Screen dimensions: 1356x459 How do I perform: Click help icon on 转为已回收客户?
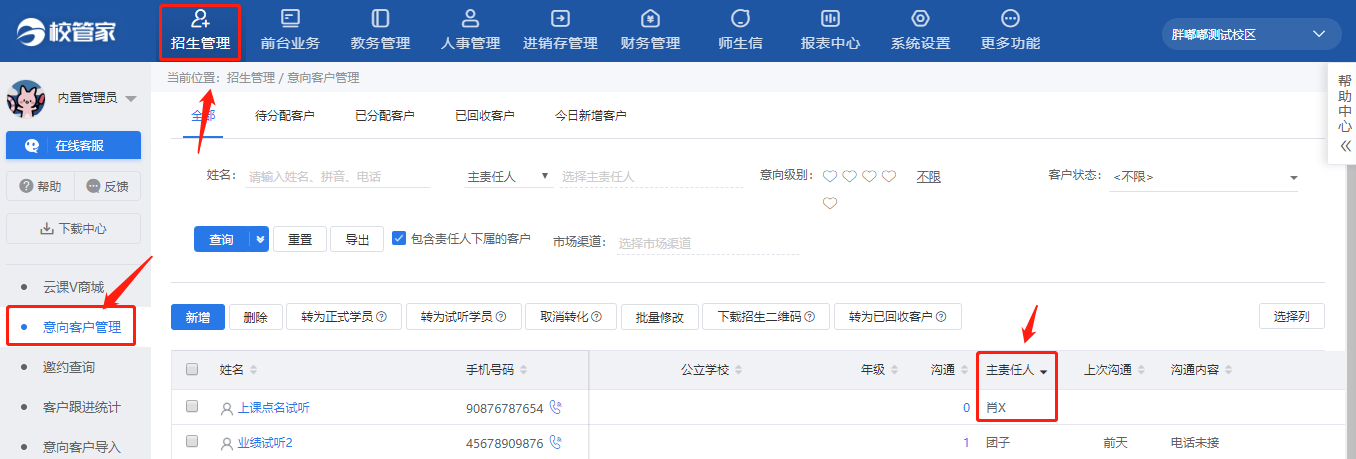tap(942, 317)
